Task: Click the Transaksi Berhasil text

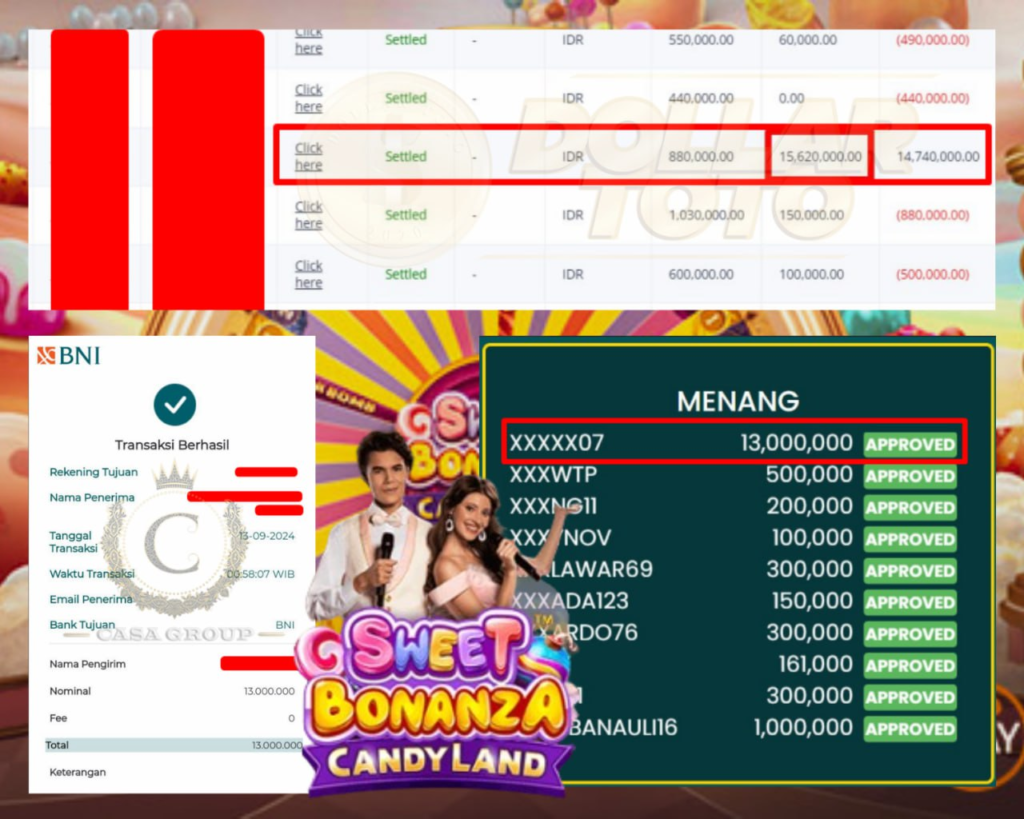Action: (172, 445)
